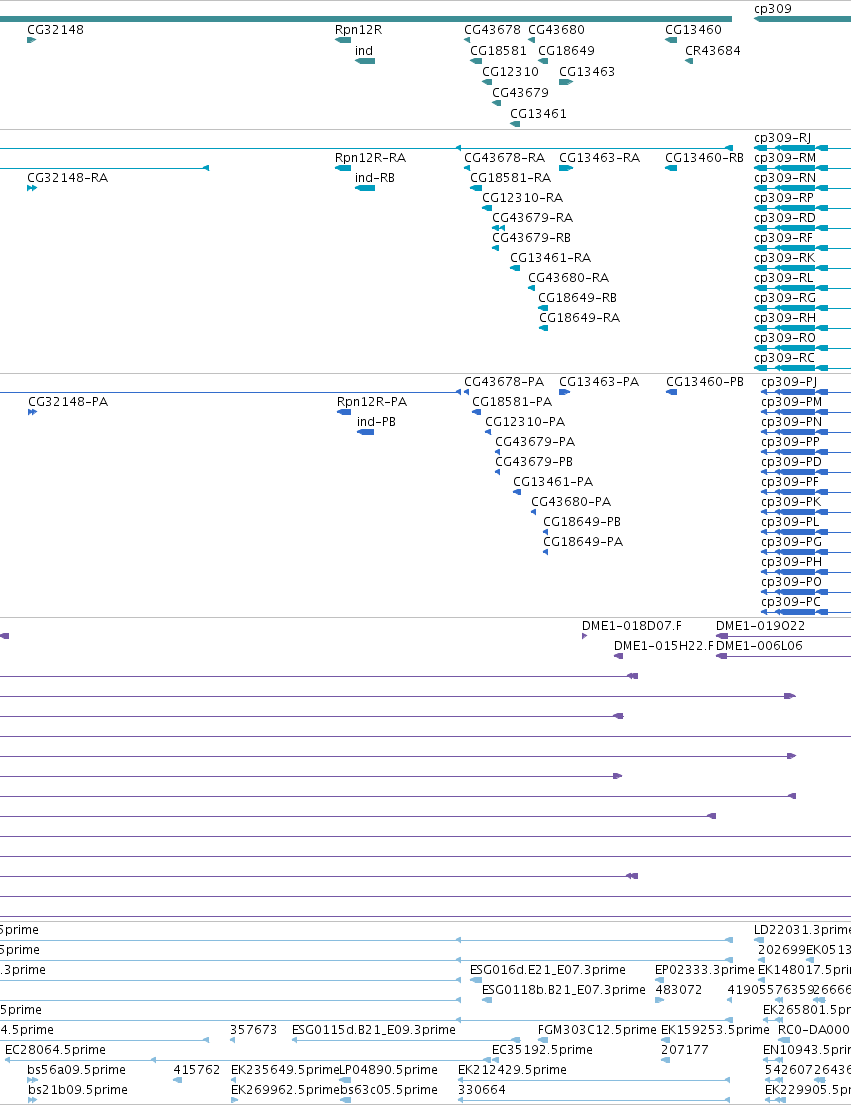Open EST EC28064.5prime
The height and width of the screenshot is (1105, 851).
click(55, 1050)
